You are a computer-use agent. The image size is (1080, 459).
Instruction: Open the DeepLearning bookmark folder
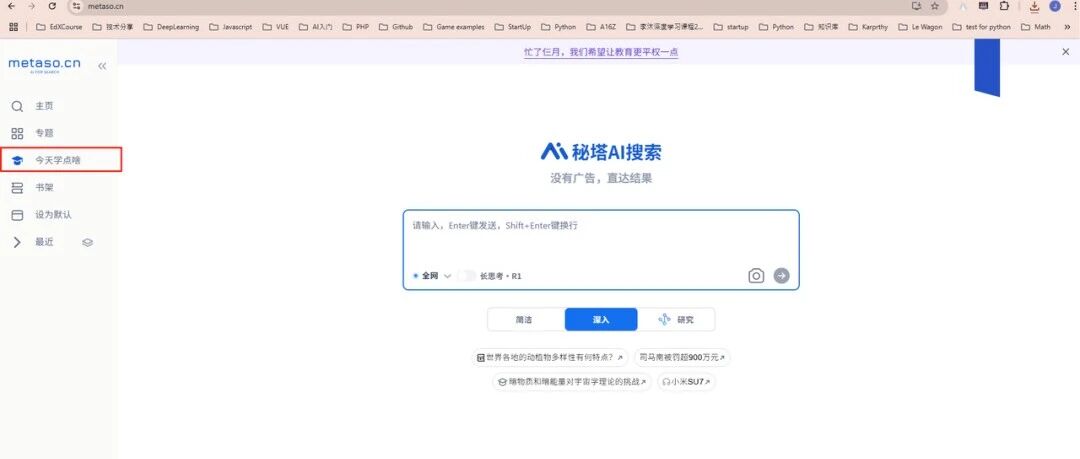171,27
